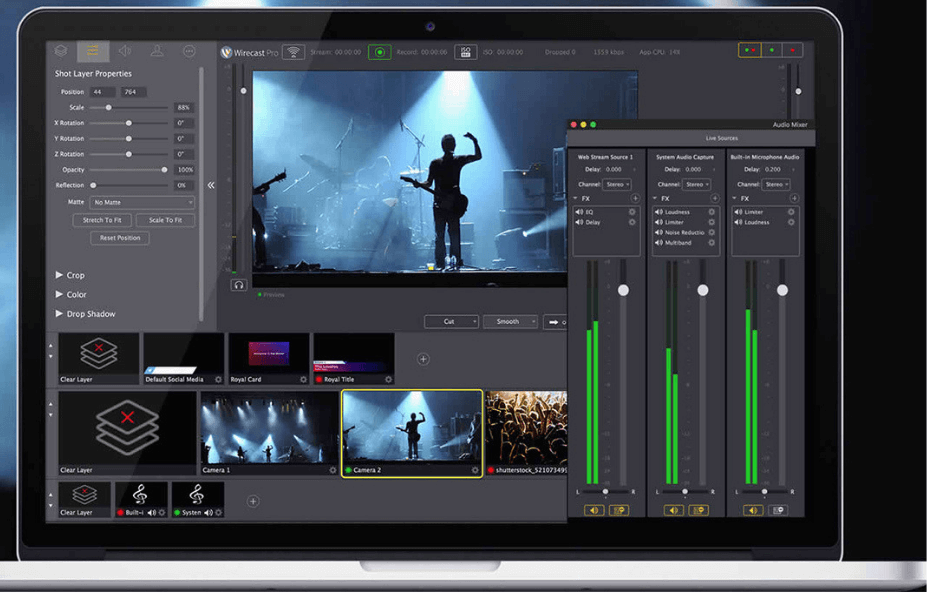Screen dimensions: 927x593
Task: Open Noise Reduction effect settings gear
Action: pyautogui.click(x=712, y=232)
